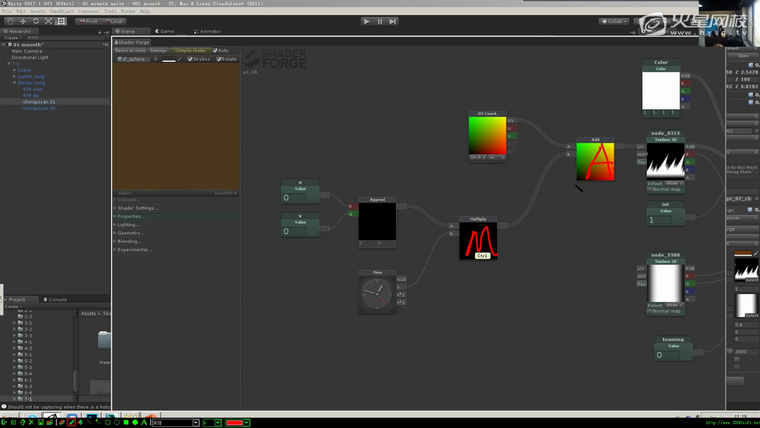
Task: Toggle the Skybox checkbox
Action: click(x=191, y=59)
